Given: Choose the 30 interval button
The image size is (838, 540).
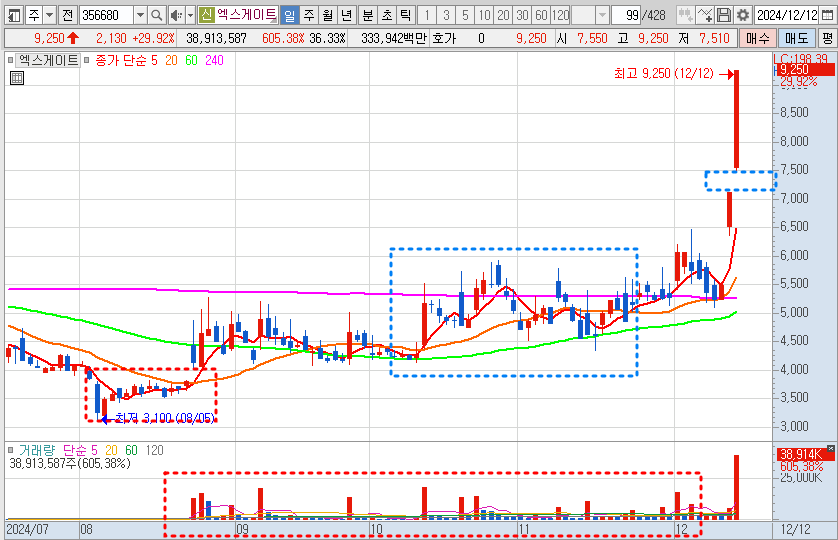Looking at the screenshot, I should 522,15.
